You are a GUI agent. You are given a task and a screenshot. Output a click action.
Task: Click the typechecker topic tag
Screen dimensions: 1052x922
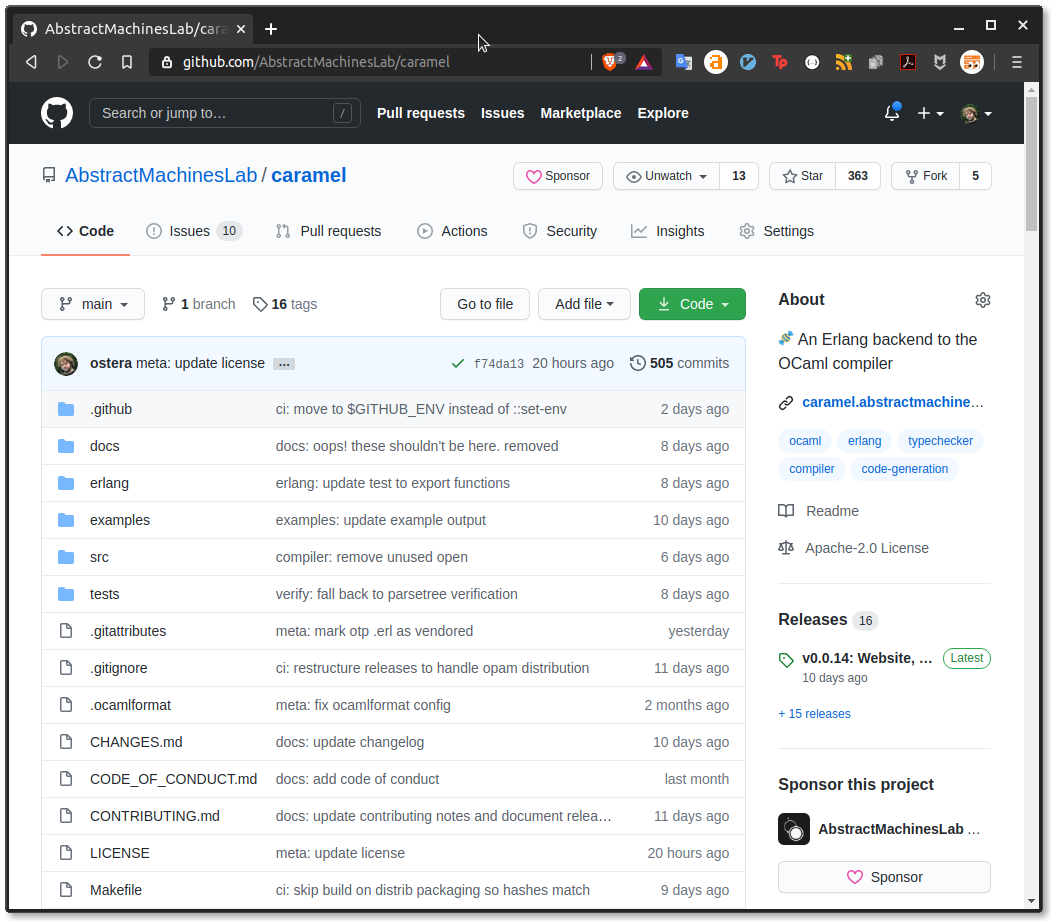pyautogui.click(x=940, y=441)
